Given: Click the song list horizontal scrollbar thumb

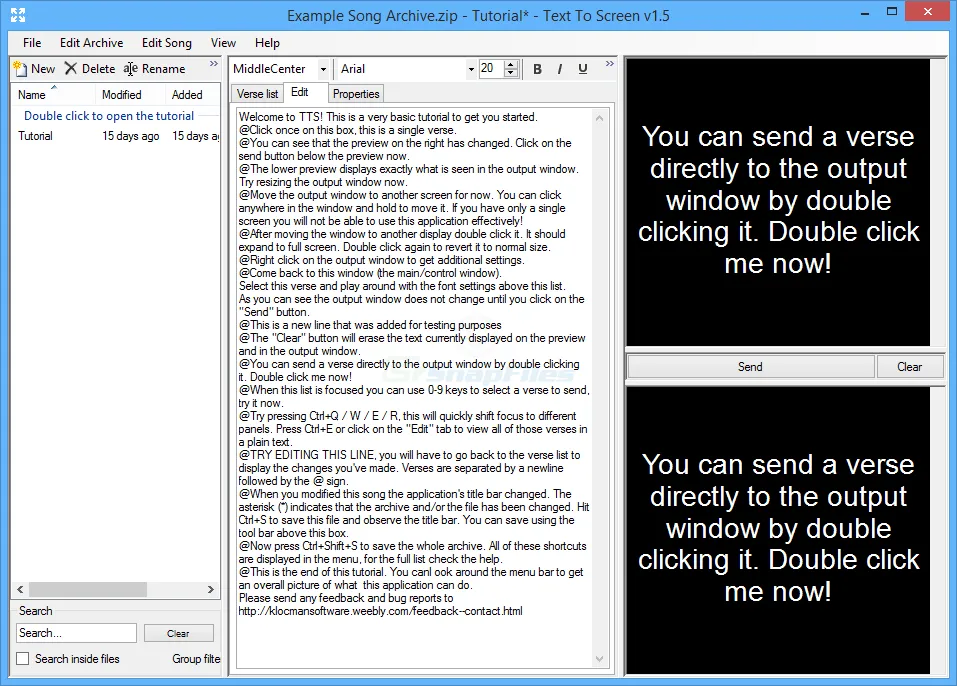Looking at the screenshot, I should (x=88, y=589).
